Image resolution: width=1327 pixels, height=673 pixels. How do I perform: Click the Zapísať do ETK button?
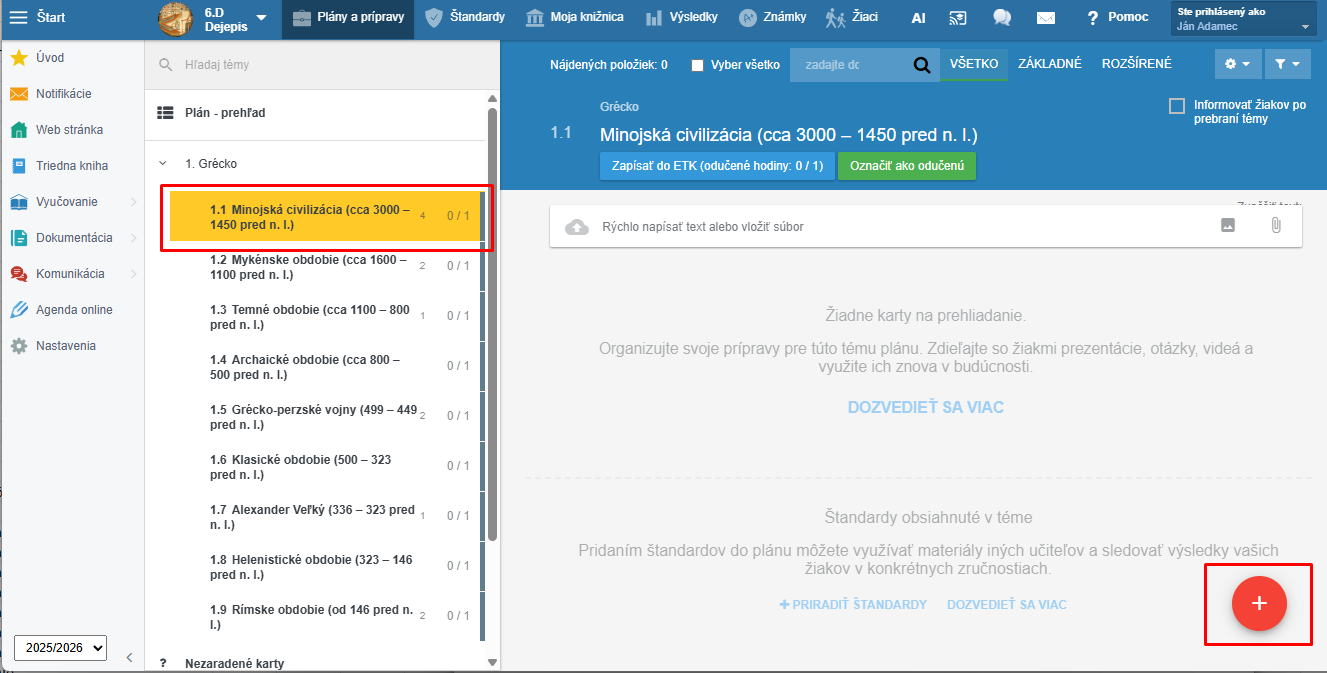click(x=717, y=166)
